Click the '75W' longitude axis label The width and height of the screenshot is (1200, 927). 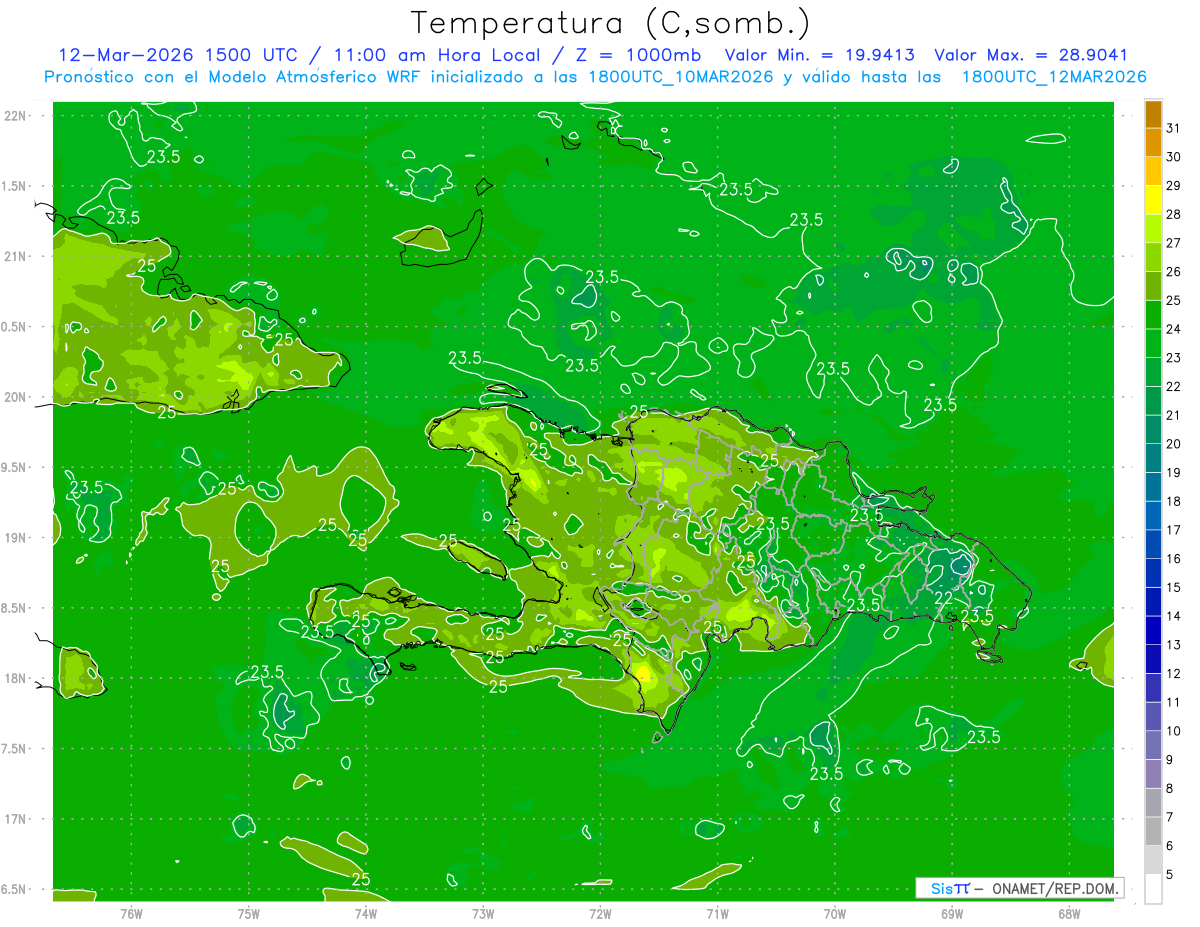(249, 913)
